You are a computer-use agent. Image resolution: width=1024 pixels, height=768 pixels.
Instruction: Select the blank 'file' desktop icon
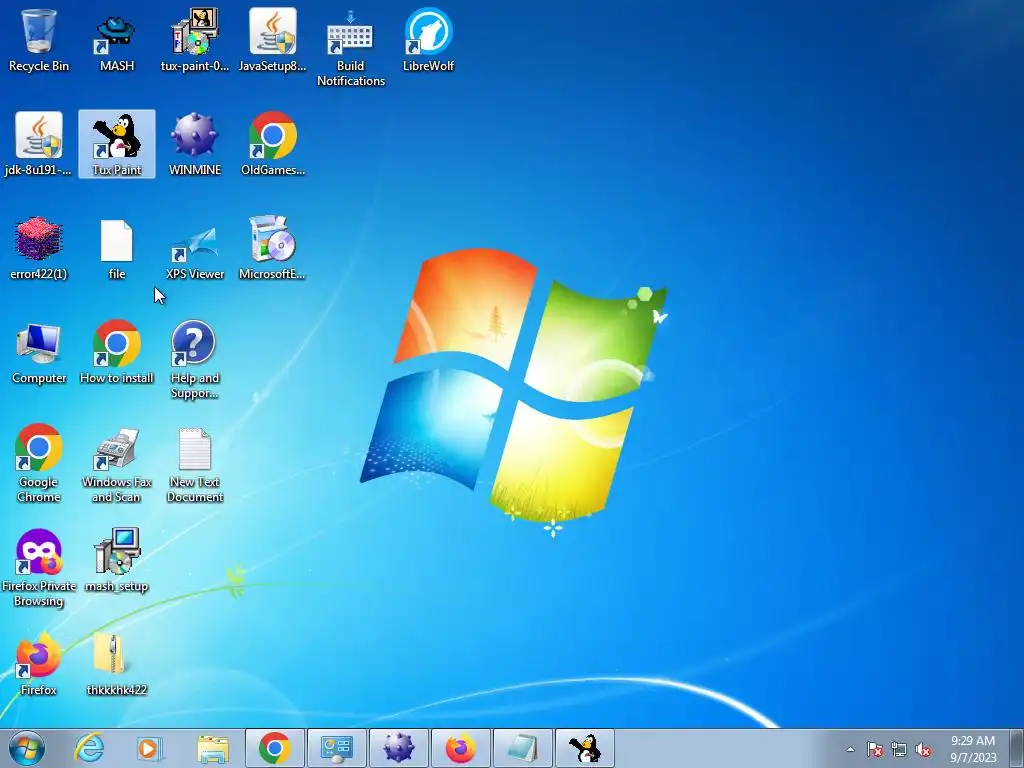[x=117, y=248]
